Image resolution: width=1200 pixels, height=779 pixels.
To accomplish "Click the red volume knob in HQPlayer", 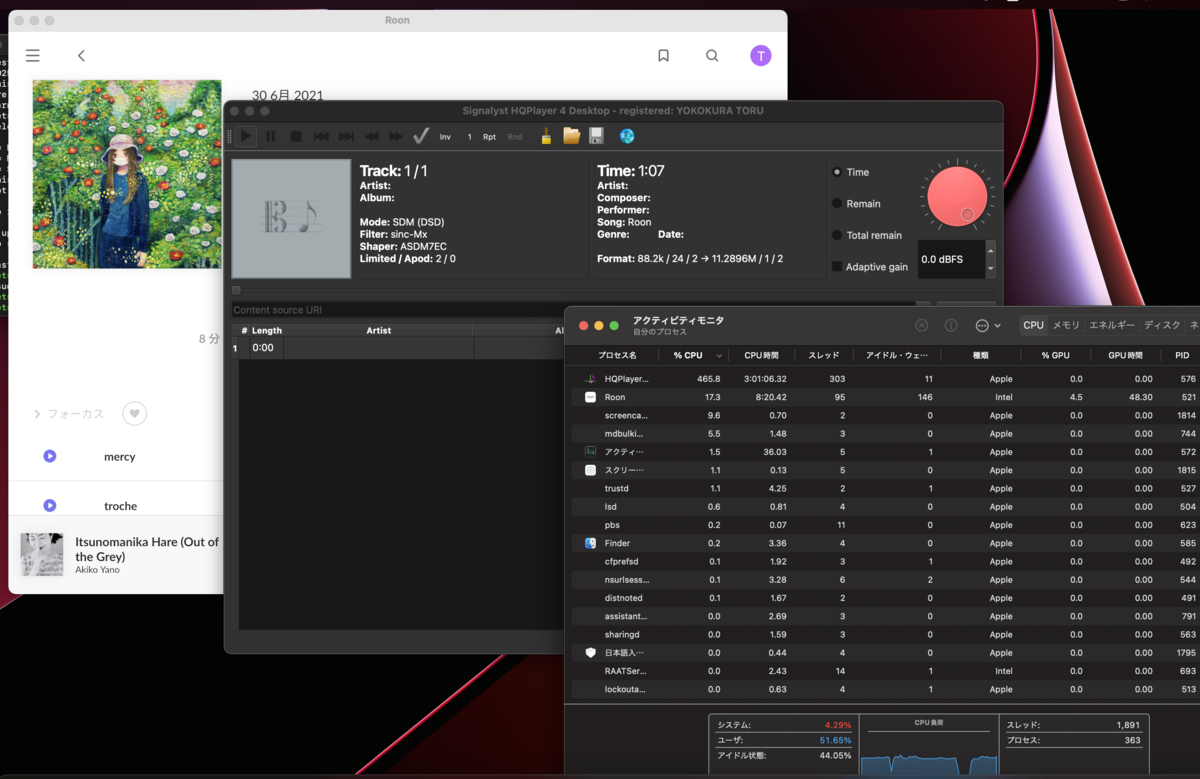I will pos(956,196).
